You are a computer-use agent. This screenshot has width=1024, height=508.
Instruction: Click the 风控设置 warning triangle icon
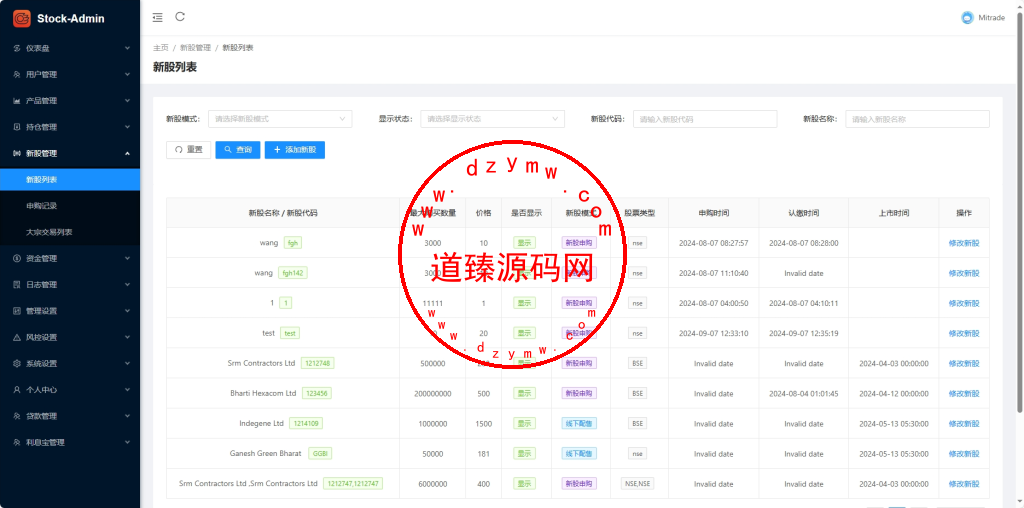17,338
